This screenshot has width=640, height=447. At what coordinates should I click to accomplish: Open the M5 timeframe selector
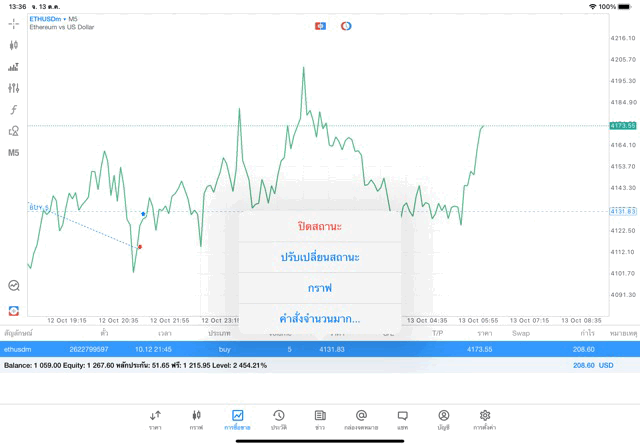[14, 153]
